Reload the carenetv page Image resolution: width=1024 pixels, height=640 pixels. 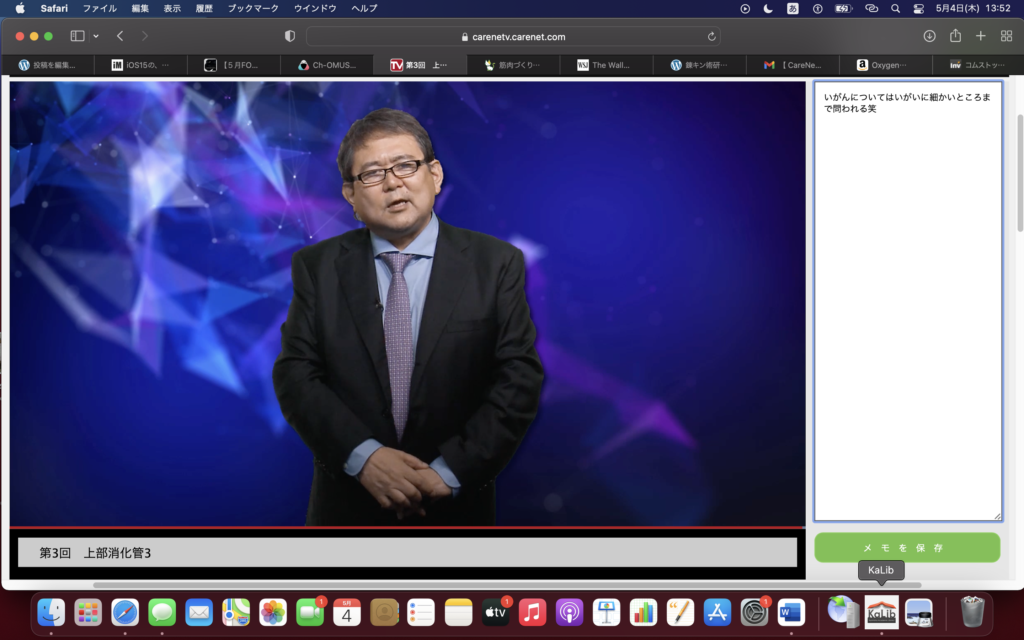[711, 36]
